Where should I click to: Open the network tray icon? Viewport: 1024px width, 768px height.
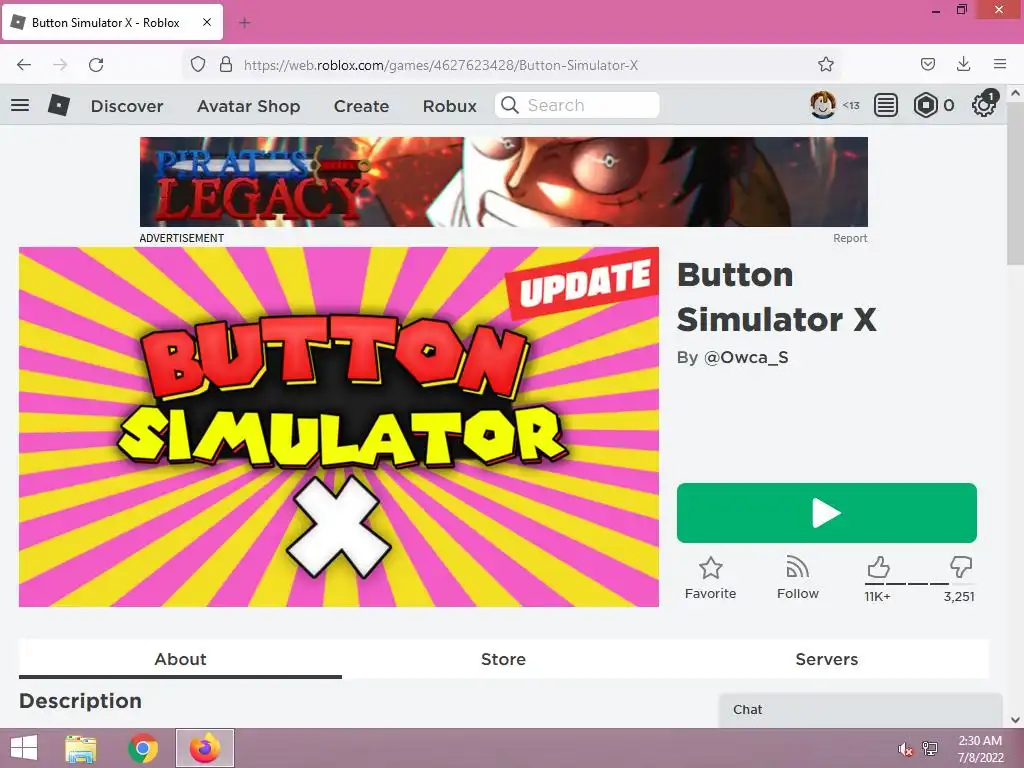pyautogui.click(x=930, y=748)
